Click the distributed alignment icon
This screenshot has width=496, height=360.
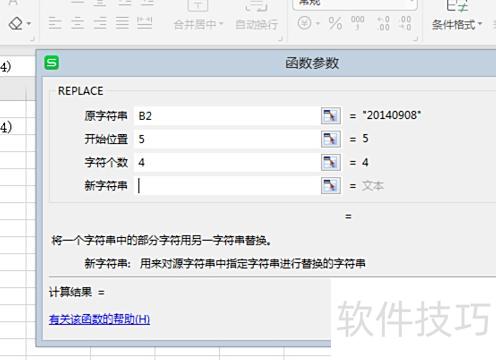click(x=145, y=23)
